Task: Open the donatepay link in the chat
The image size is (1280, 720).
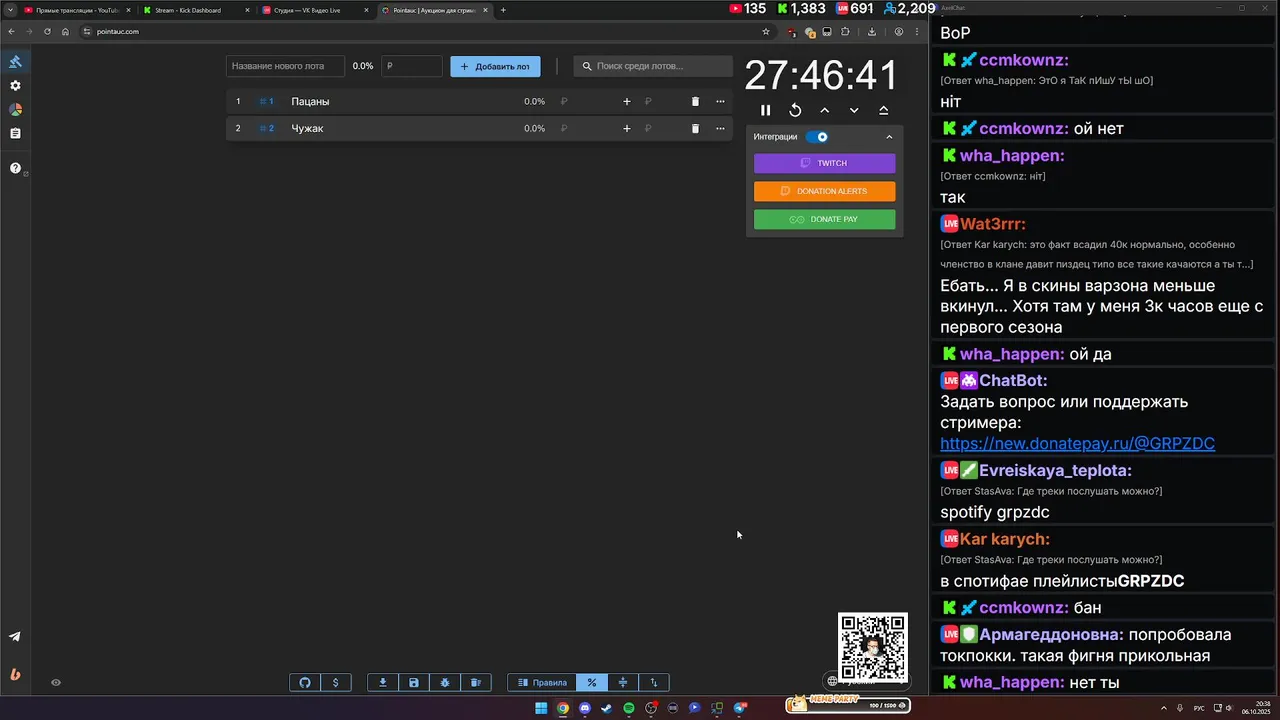Action: coord(1077,444)
